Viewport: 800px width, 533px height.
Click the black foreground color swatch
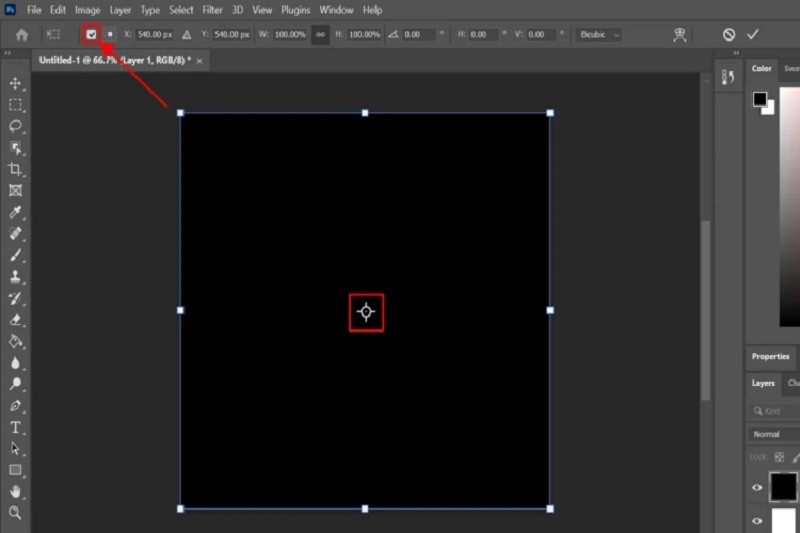tap(760, 98)
